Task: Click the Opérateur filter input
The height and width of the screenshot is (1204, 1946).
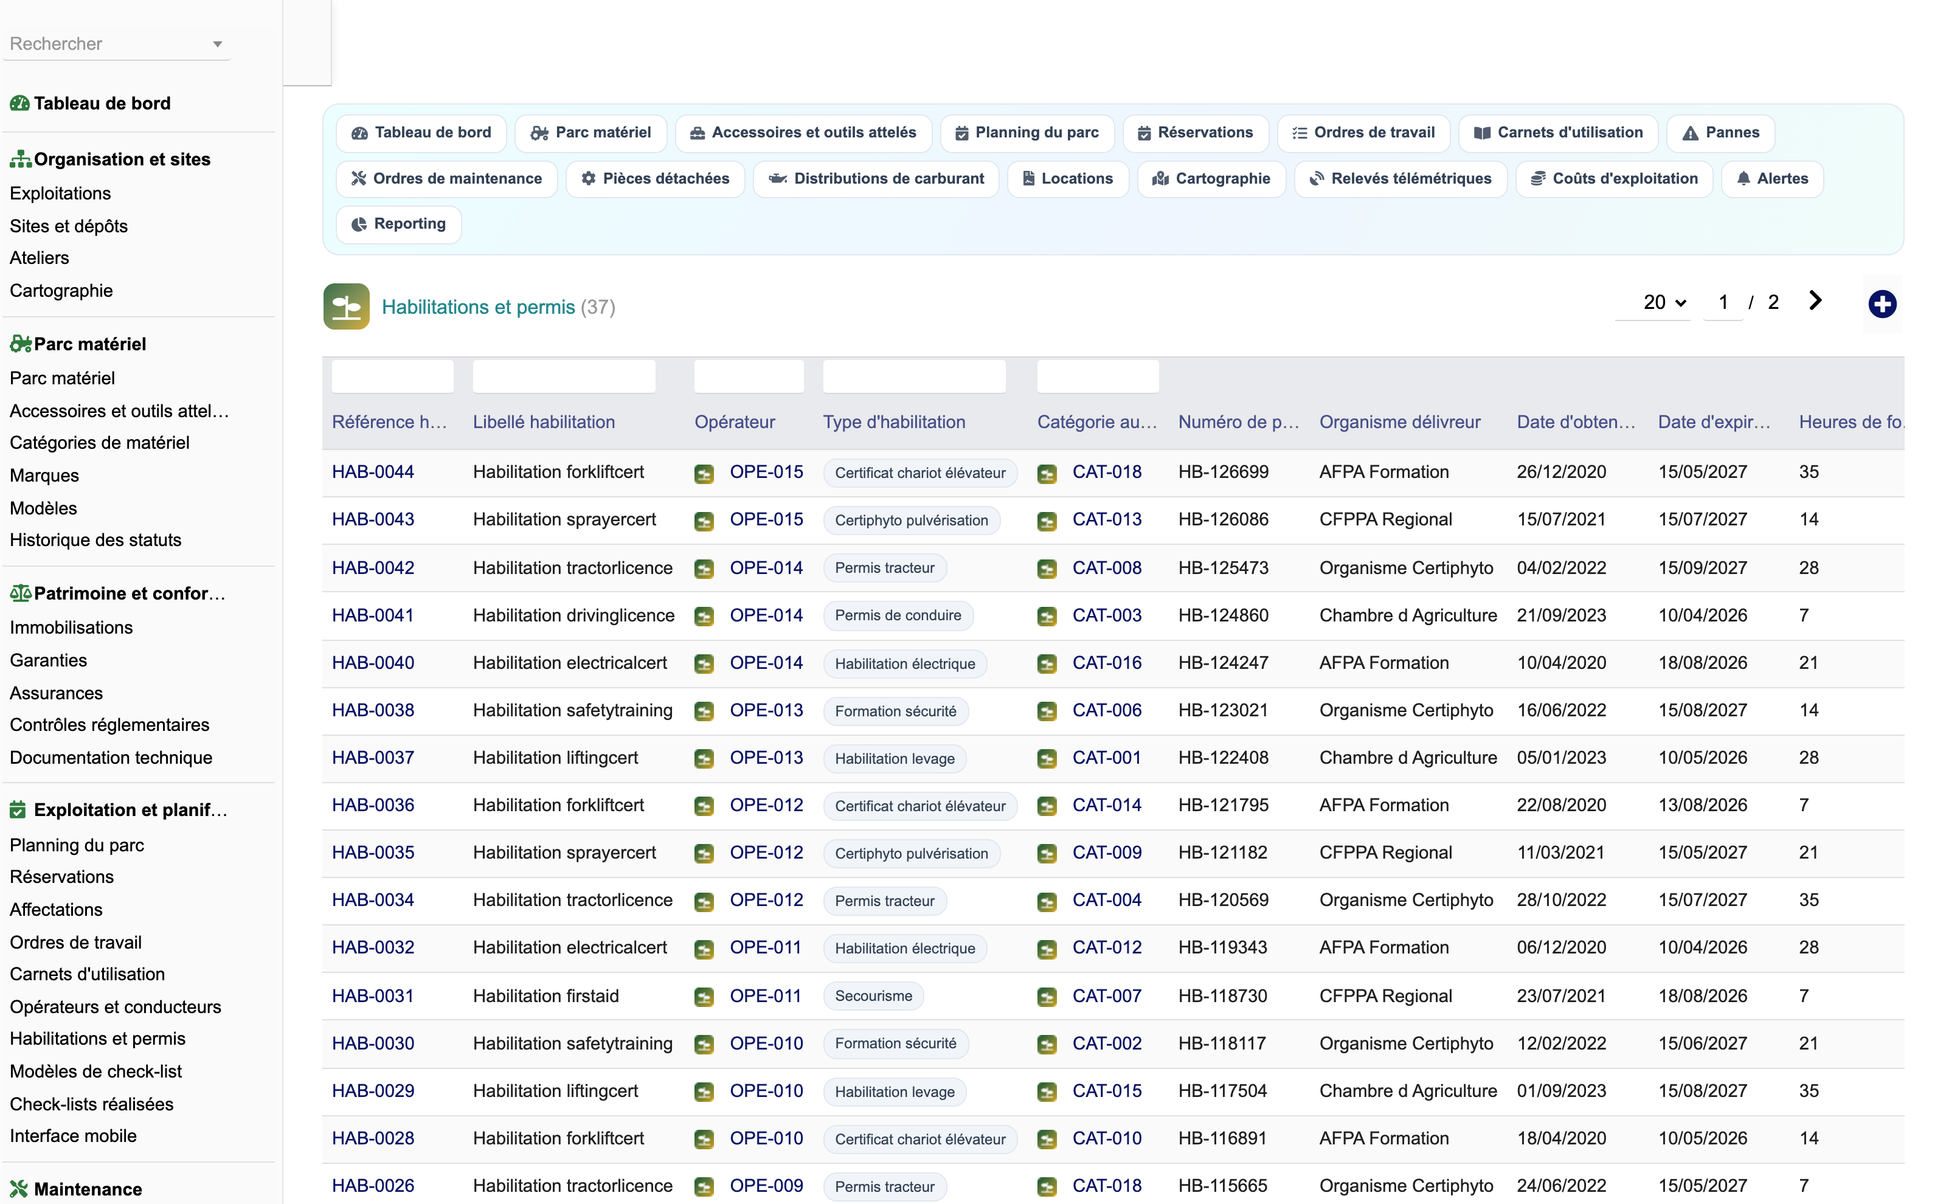Action: [749, 377]
